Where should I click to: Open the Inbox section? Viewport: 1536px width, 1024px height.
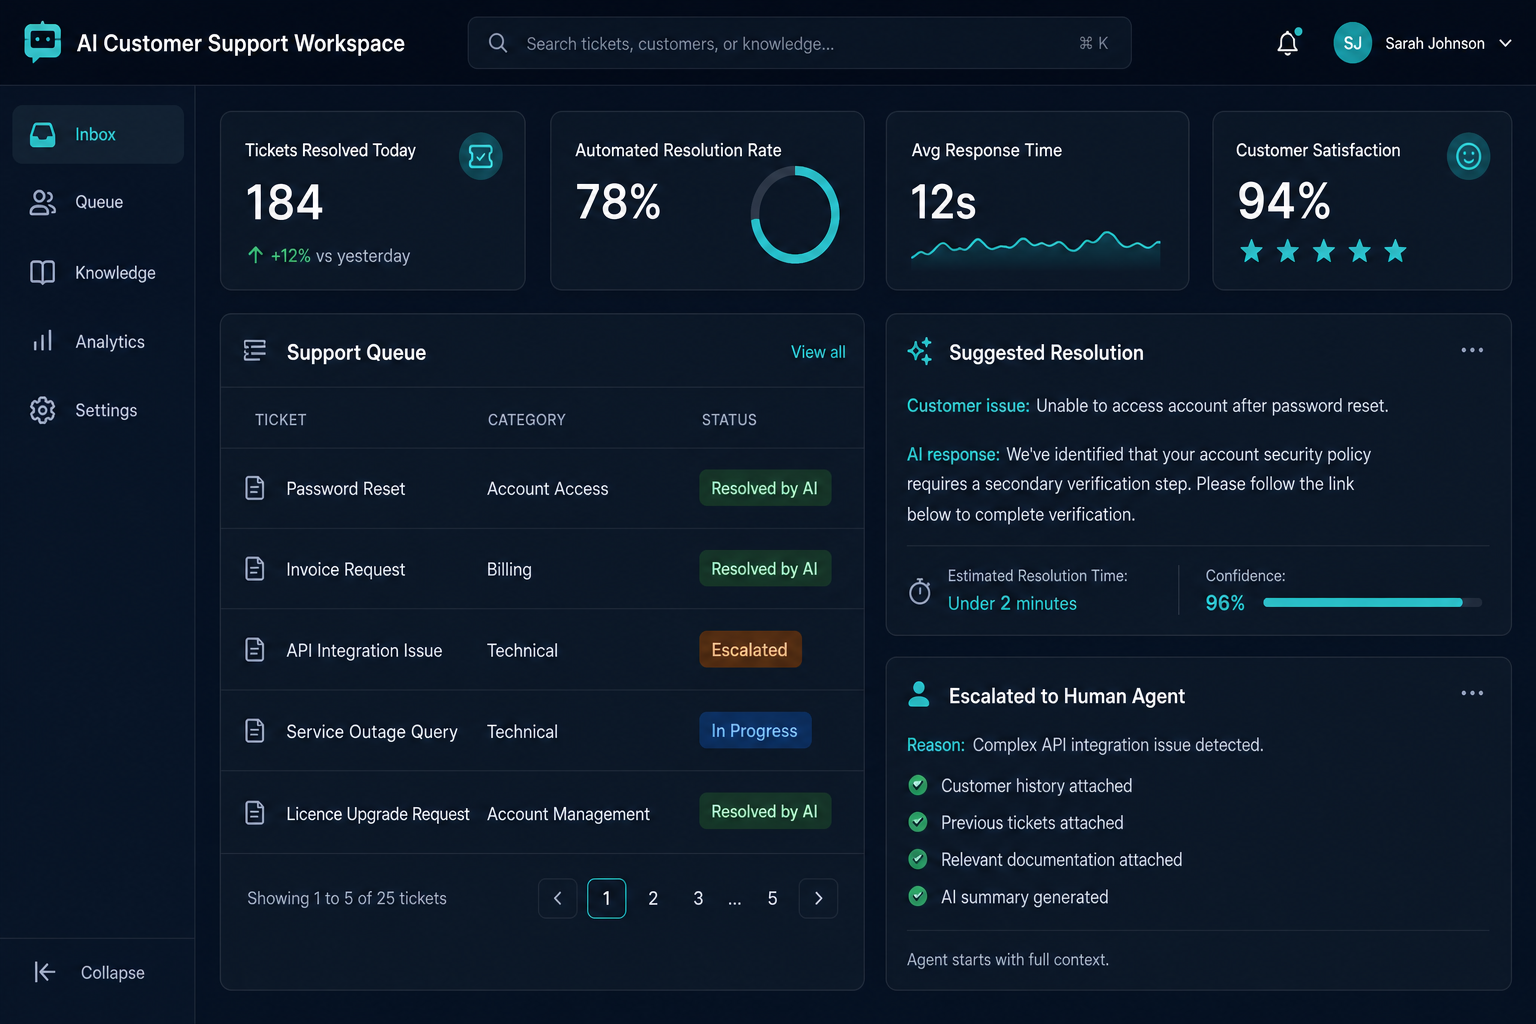pos(98,134)
